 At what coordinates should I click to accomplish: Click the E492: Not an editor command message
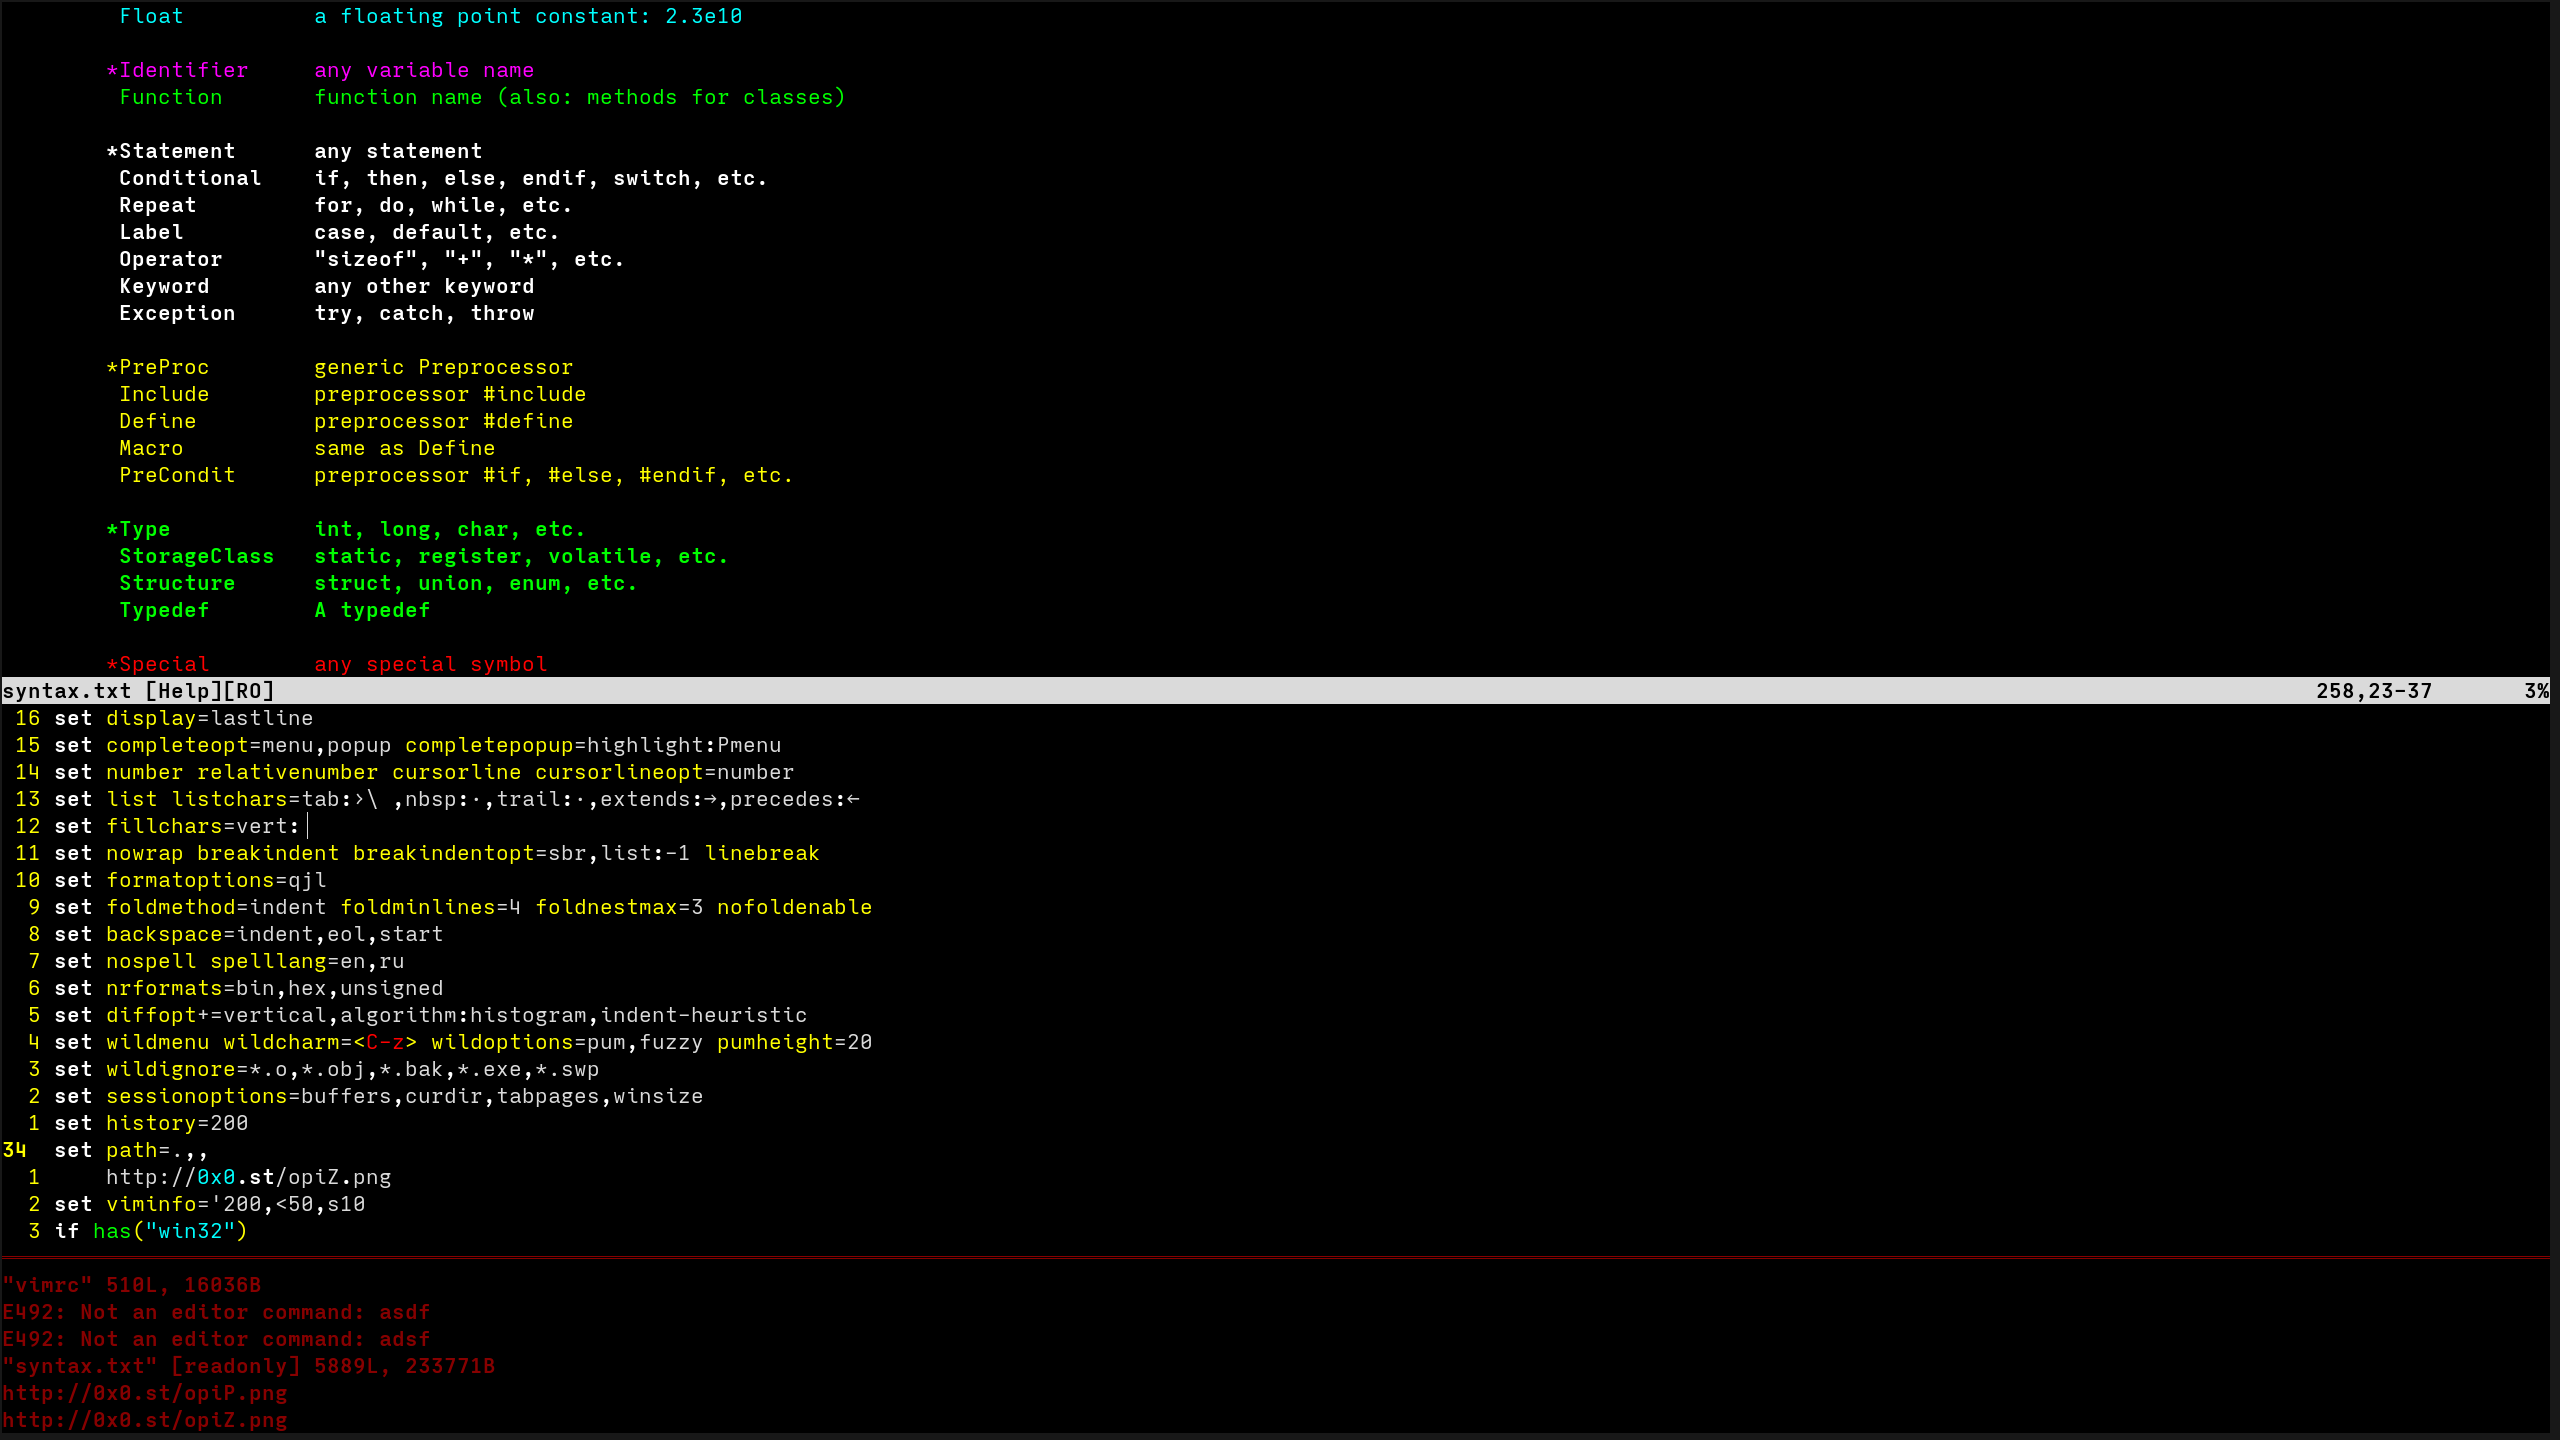[x=215, y=1312]
